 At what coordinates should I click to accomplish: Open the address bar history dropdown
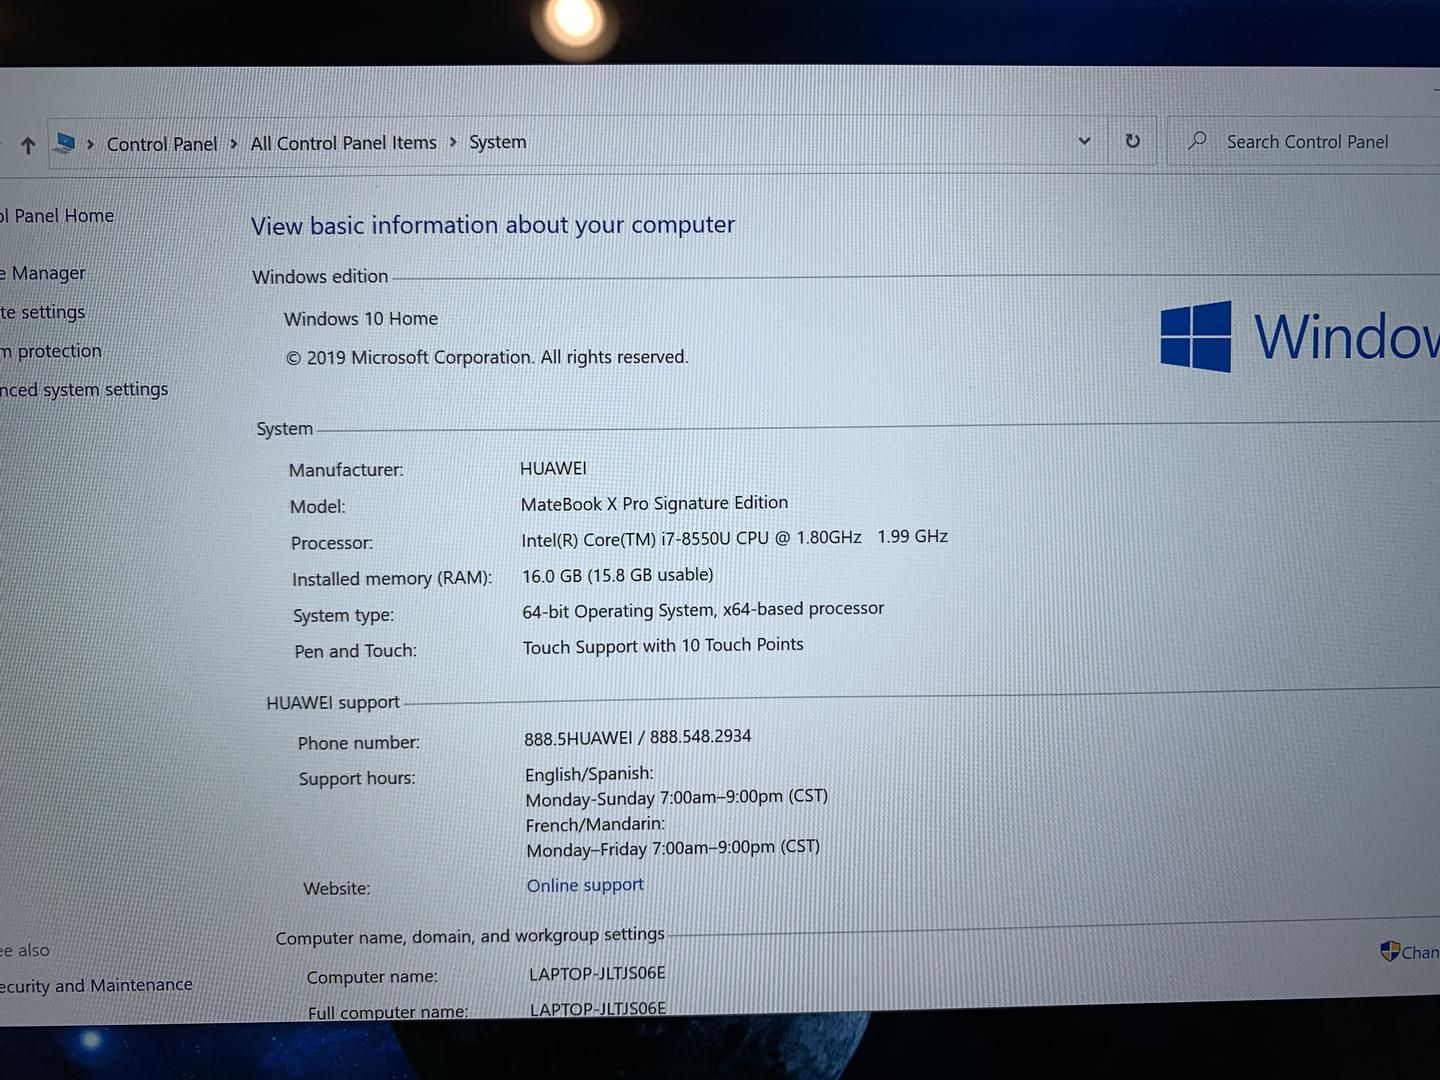point(1084,141)
